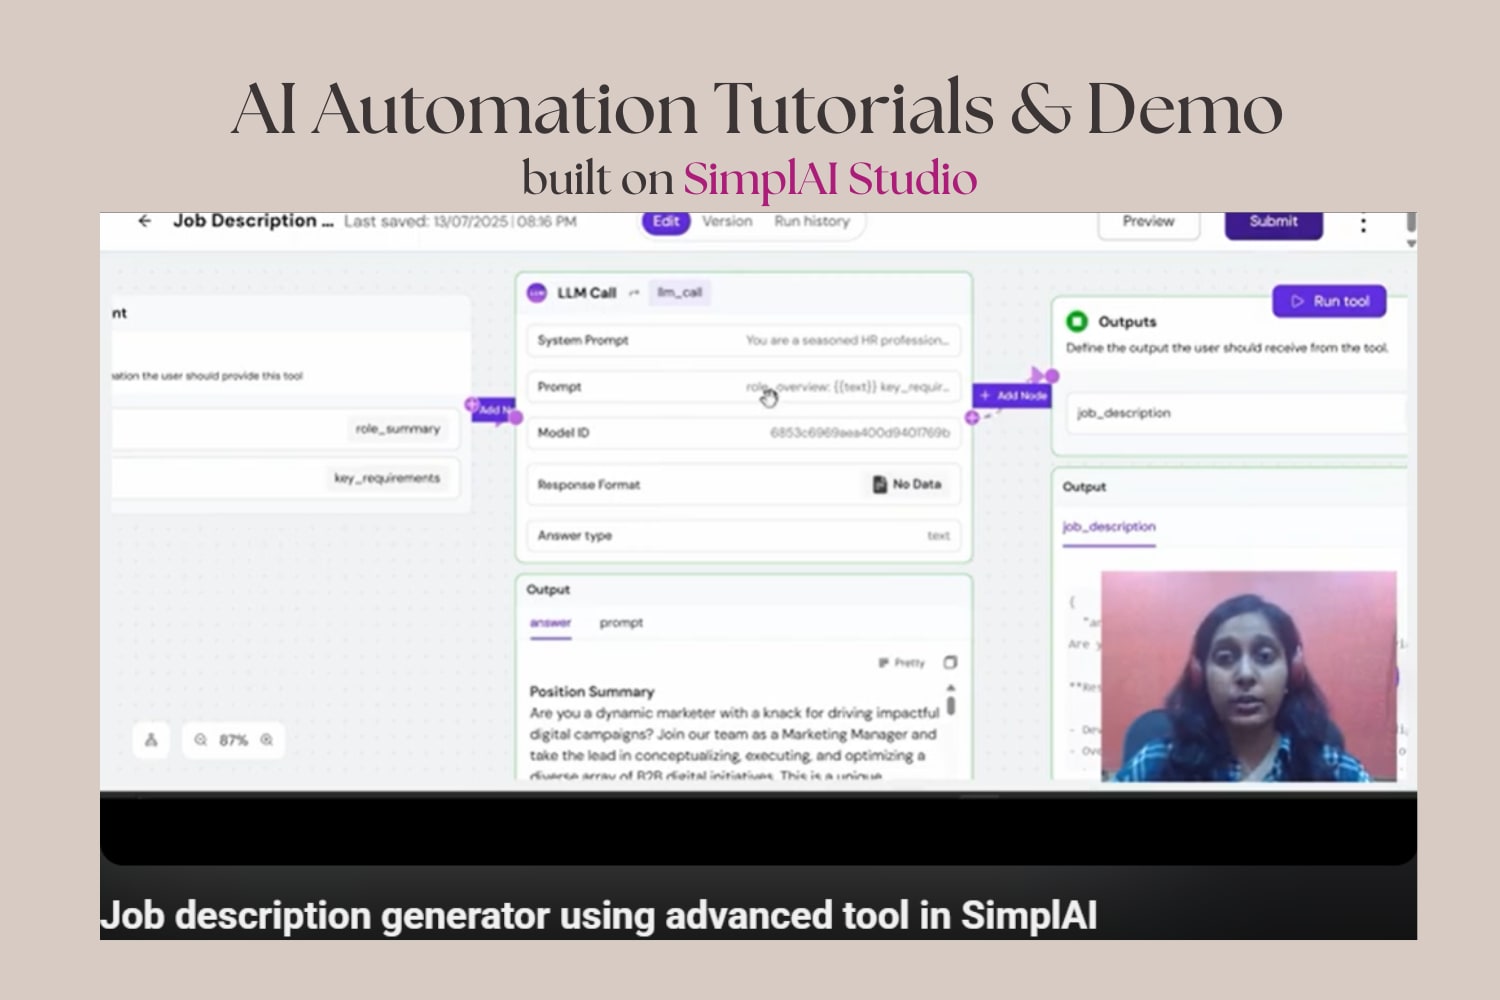
Task: Click the role_summary input tag
Action: (x=398, y=429)
